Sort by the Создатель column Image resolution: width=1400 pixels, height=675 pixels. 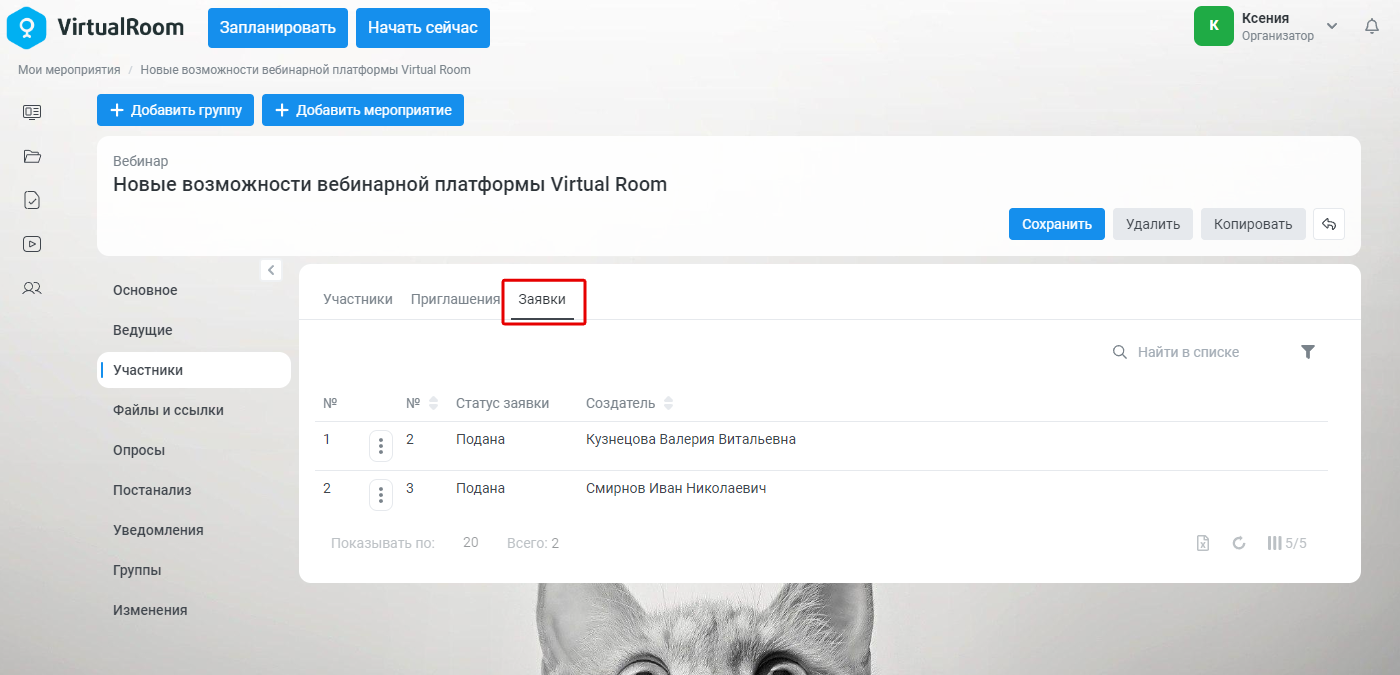tap(630, 403)
